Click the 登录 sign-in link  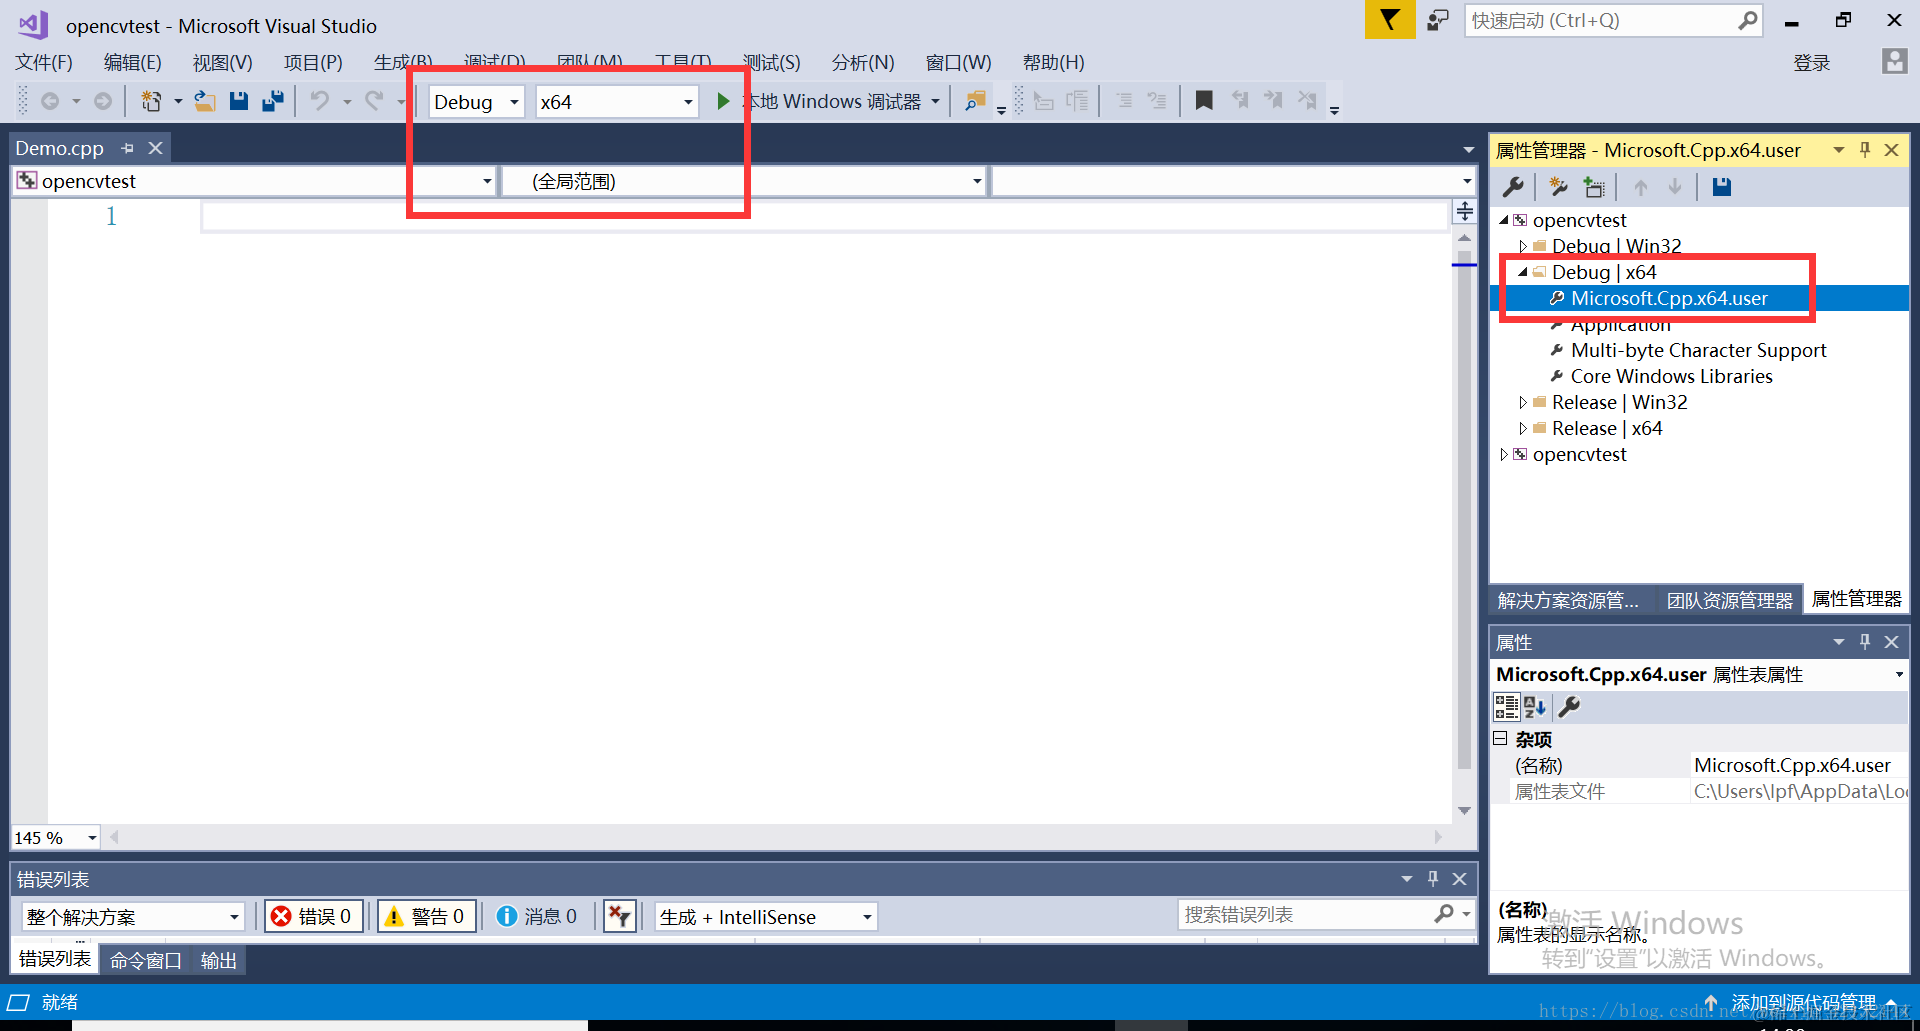point(1811,63)
